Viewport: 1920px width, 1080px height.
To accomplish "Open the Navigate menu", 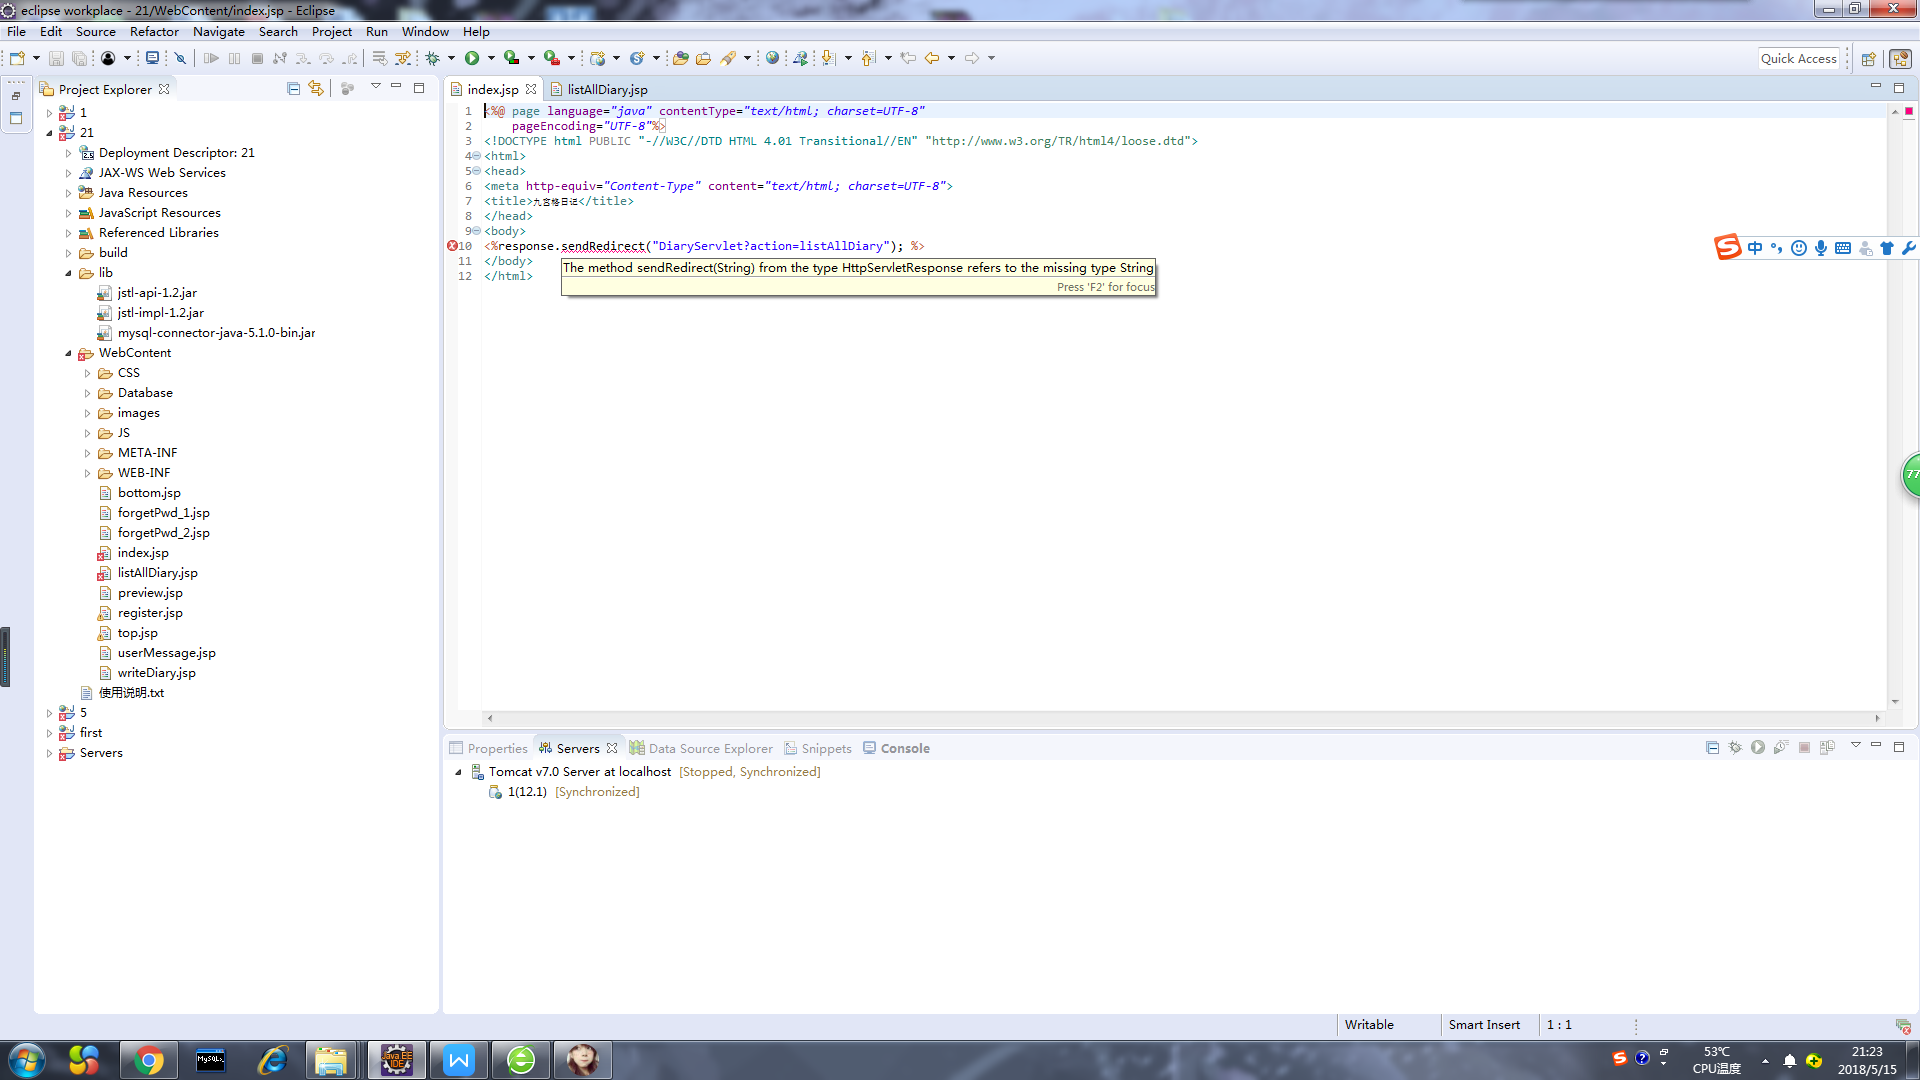I will tap(218, 32).
